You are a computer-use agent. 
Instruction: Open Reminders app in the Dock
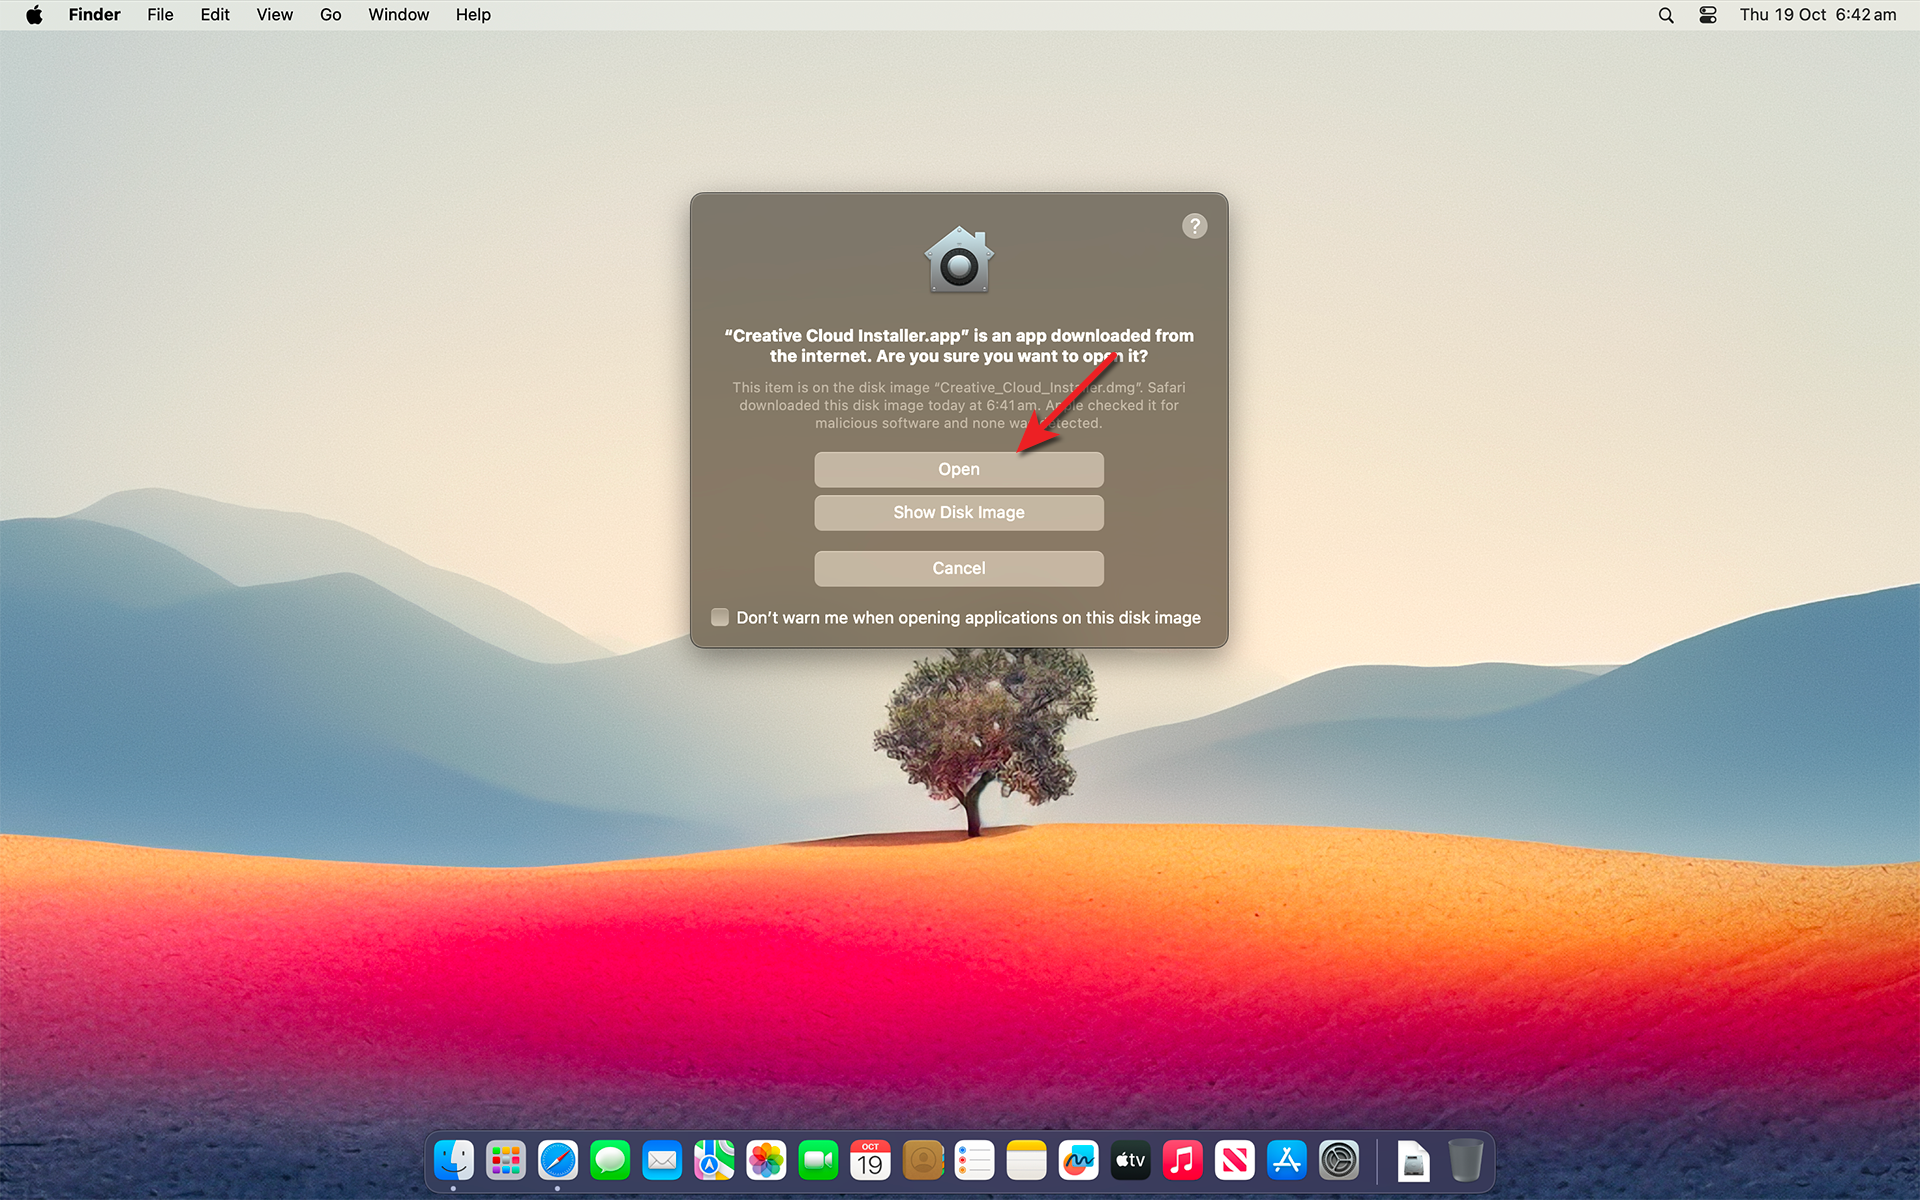point(975,1160)
